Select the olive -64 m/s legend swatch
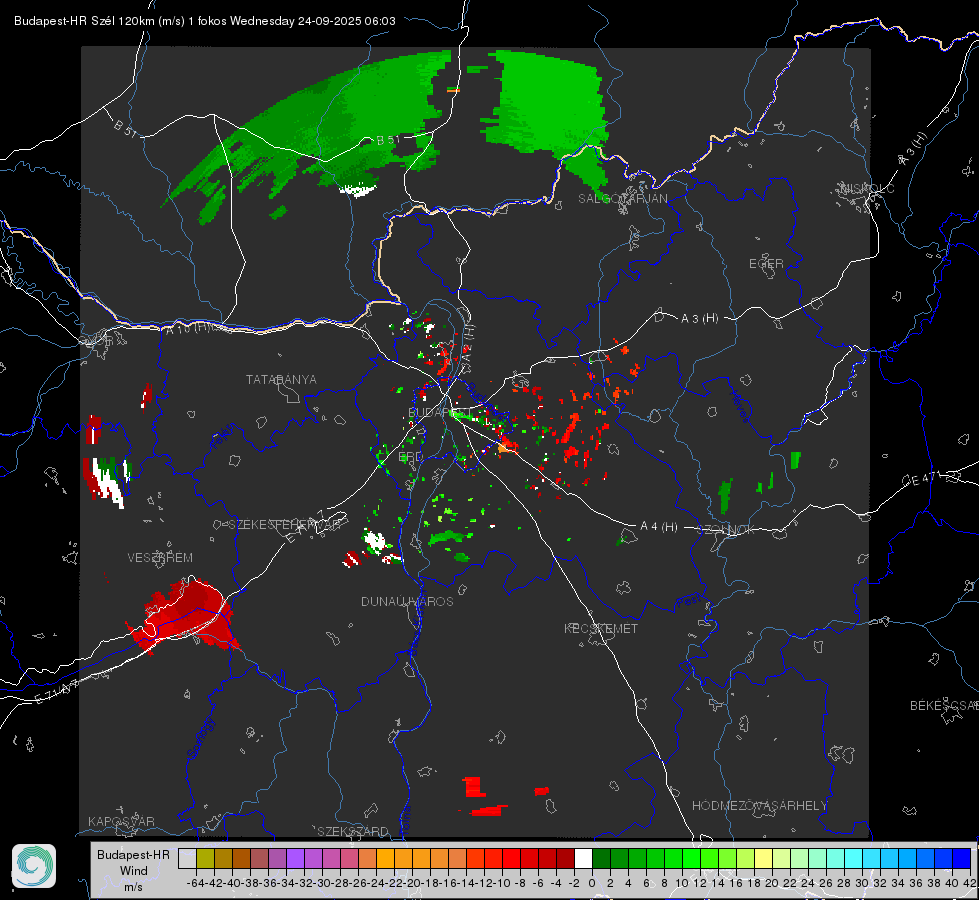This screenshot has height=900, width=979. point(205,859)
